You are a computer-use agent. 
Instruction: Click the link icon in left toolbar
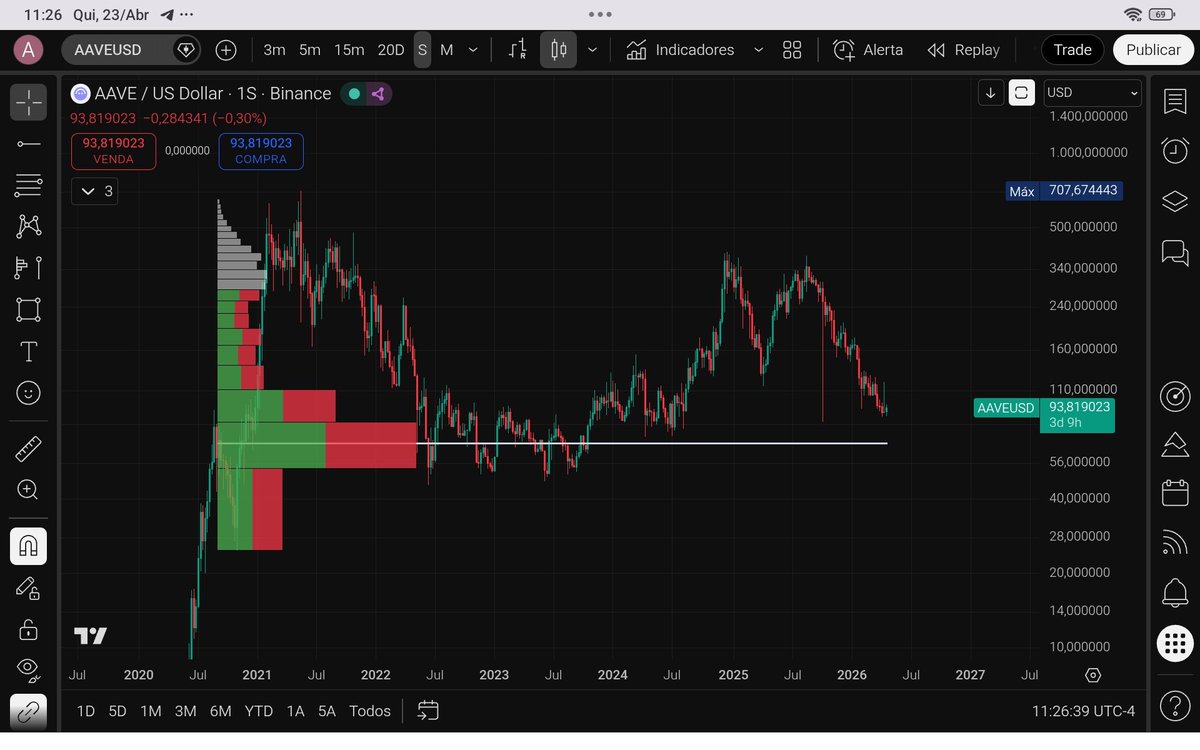(x=29, y=711)
